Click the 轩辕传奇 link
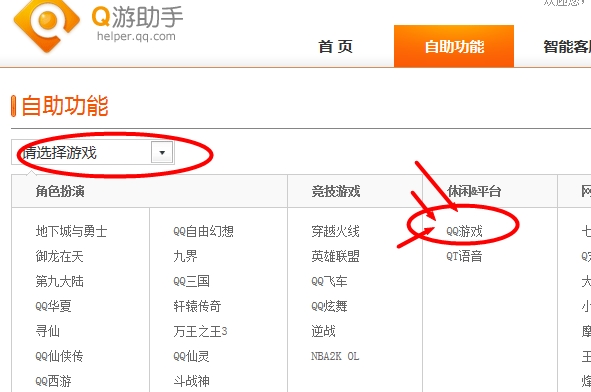The width and height of the screenshot is (591, 392). click(197, 306)
